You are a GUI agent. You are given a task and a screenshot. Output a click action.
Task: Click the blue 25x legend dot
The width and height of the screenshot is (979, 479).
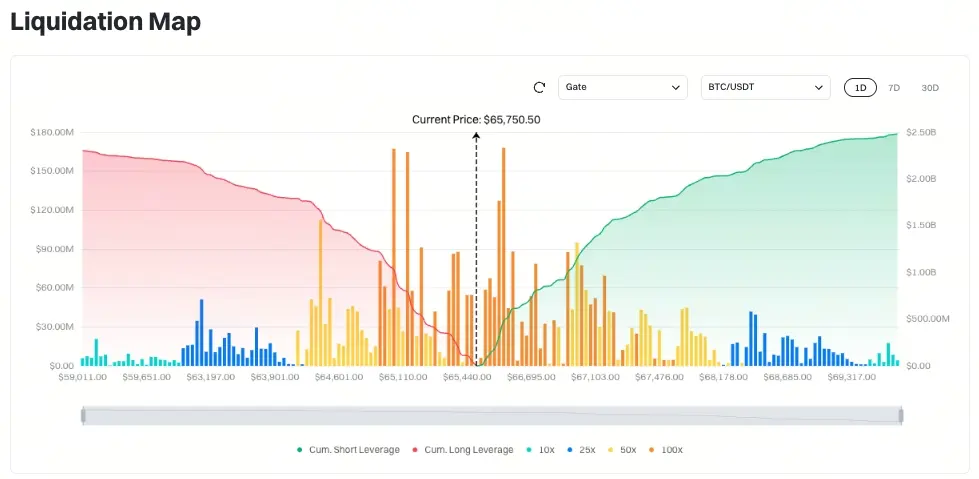[x=569, y=450]
